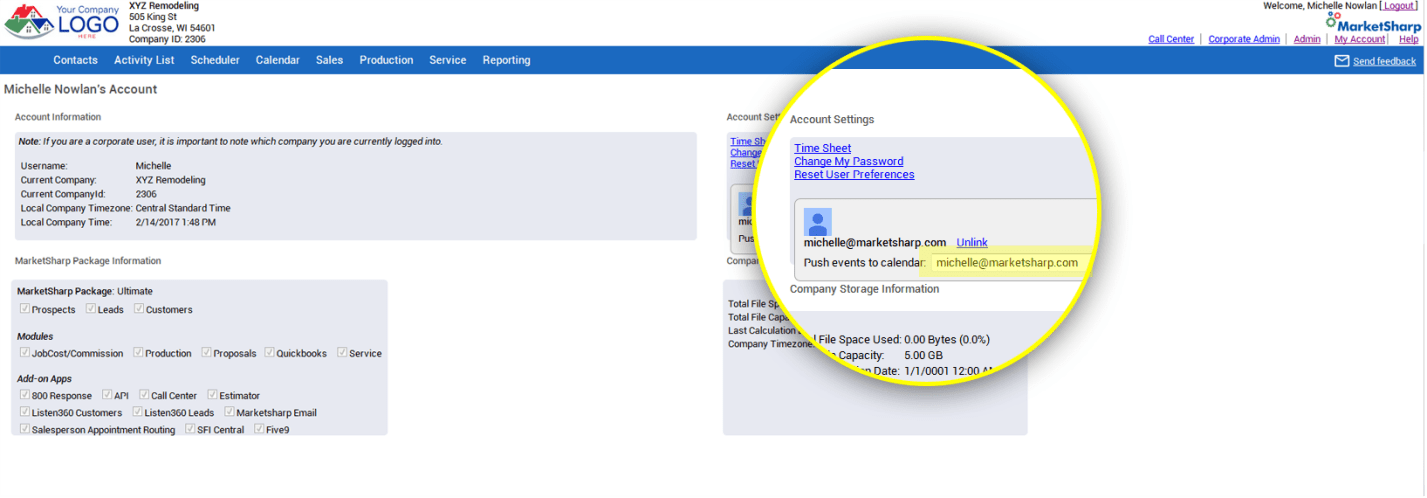Click the Company Storage Information heading in the magnified view
Viewport: 1427px width, 498px height.
[865, 289]
